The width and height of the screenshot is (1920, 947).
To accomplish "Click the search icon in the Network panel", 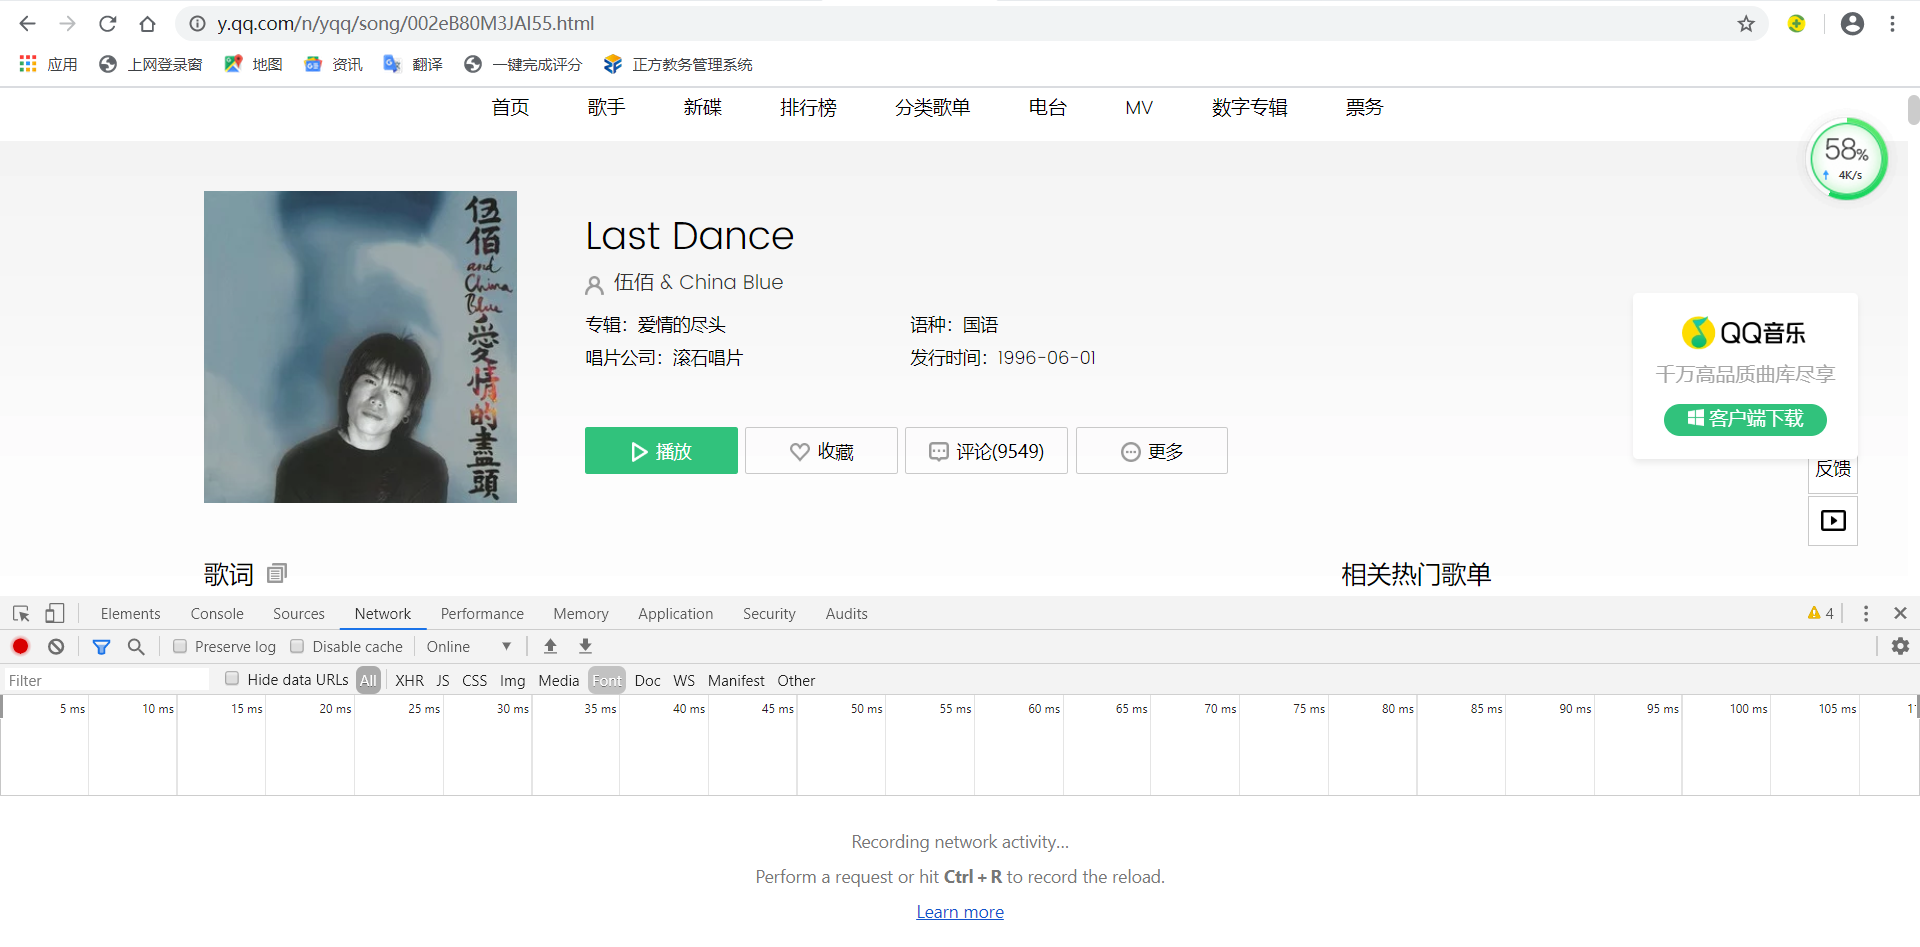I will pos(136,646).
